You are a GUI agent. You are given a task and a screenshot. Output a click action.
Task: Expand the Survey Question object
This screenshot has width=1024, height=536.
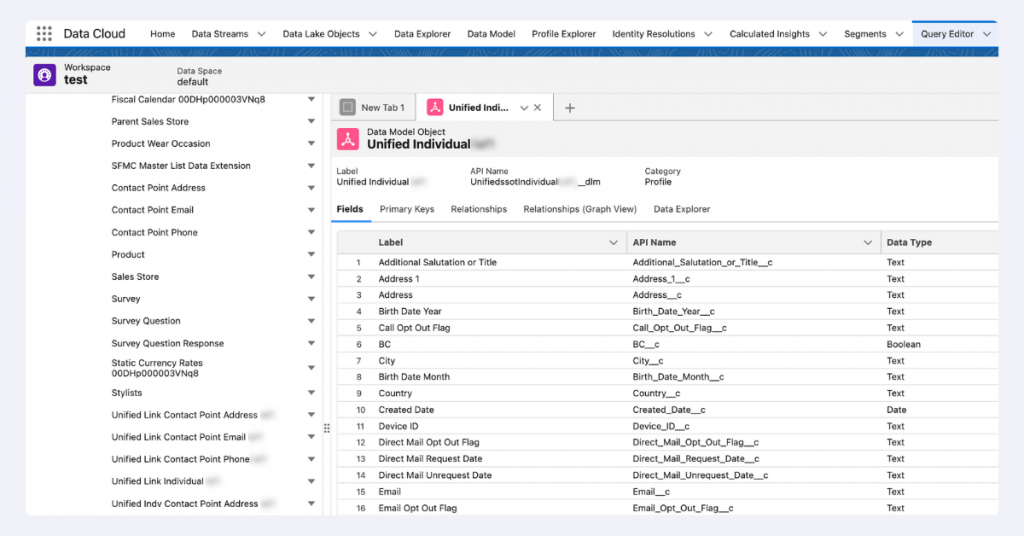[312, 321]
